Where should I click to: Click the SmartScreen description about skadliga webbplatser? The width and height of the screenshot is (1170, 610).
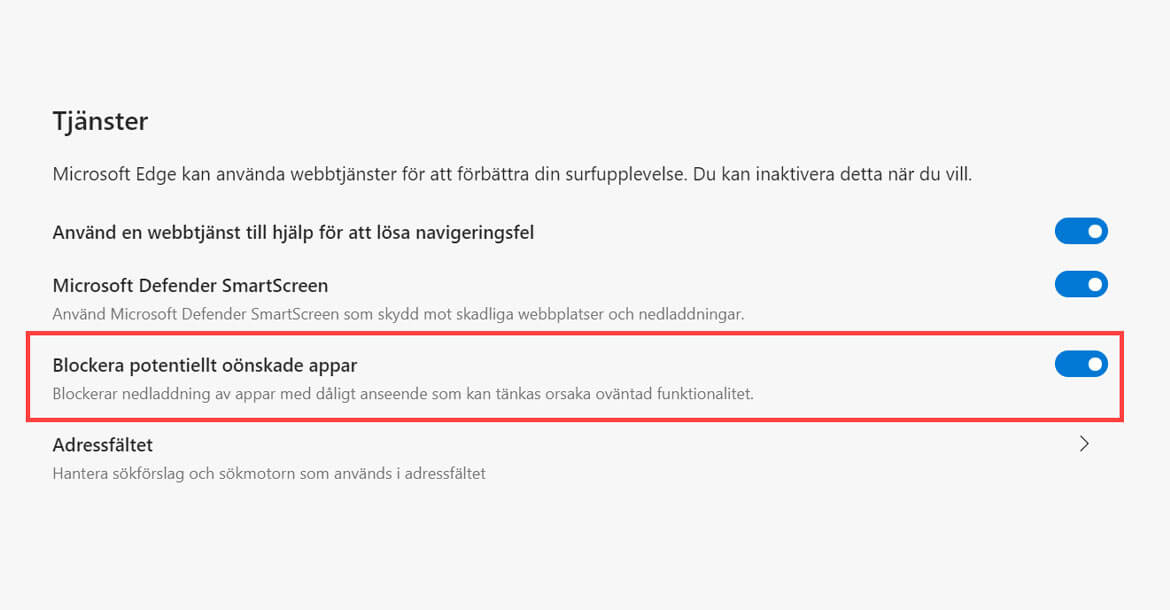[398, 314]
